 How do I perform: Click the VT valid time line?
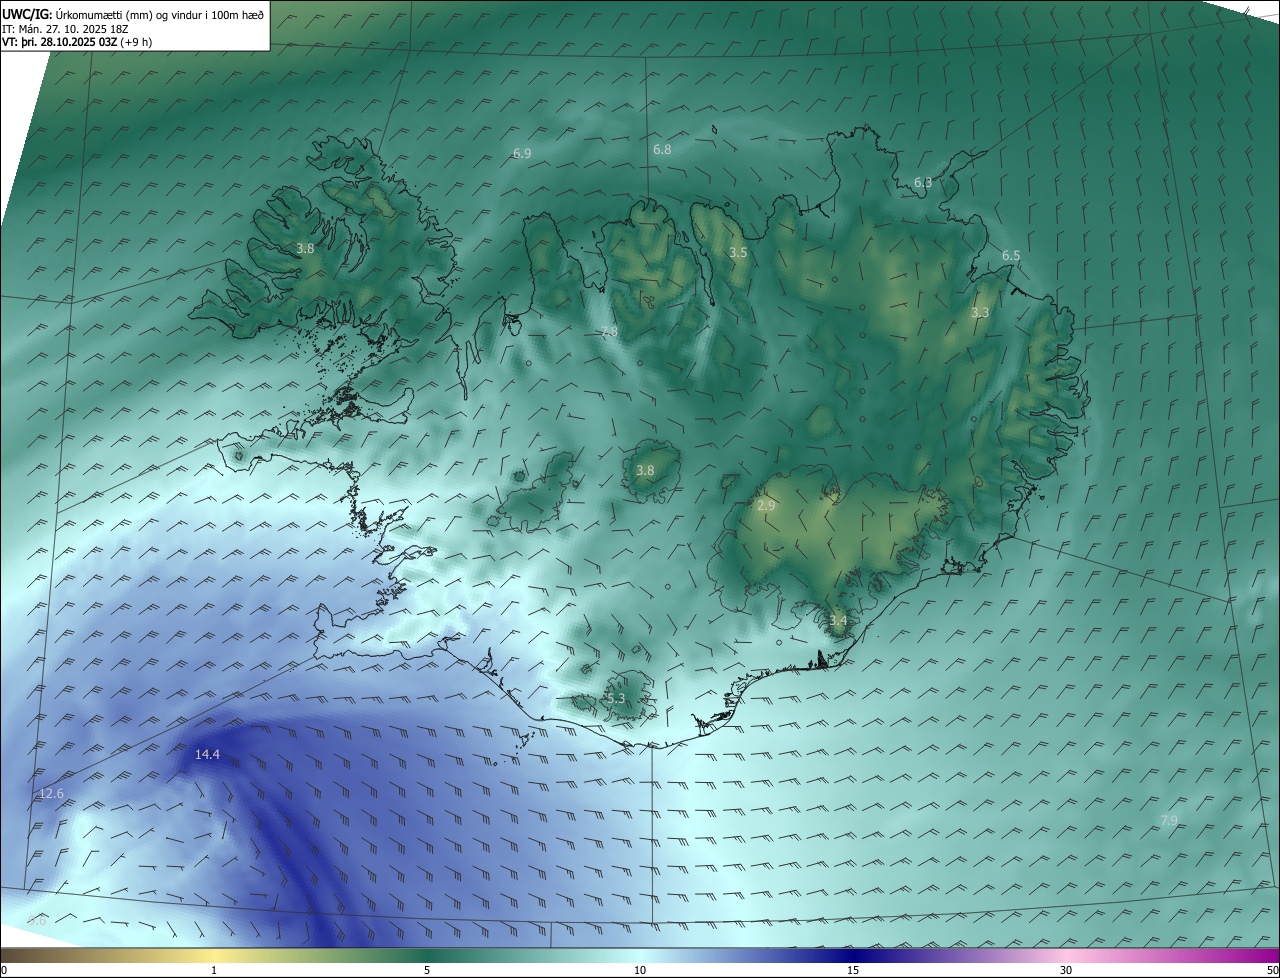tap(76, 42)
